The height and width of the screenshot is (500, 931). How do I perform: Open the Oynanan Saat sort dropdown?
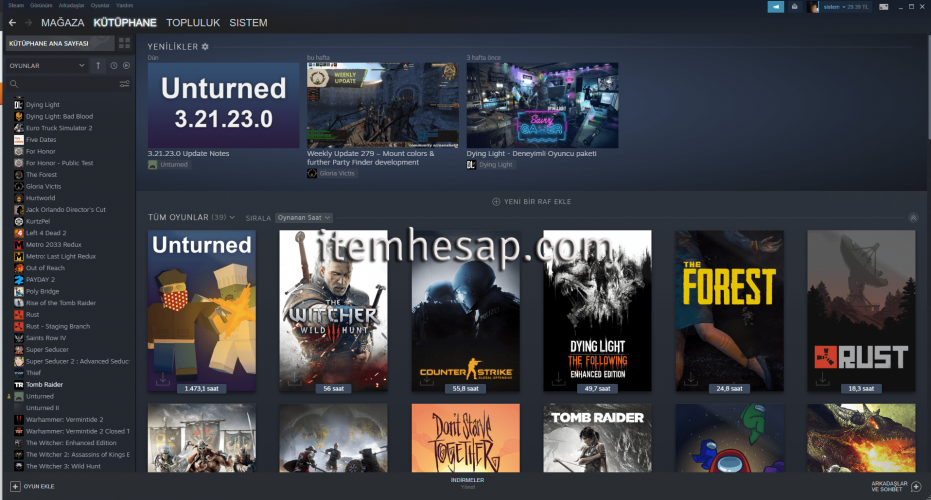[x=305, y=217]
